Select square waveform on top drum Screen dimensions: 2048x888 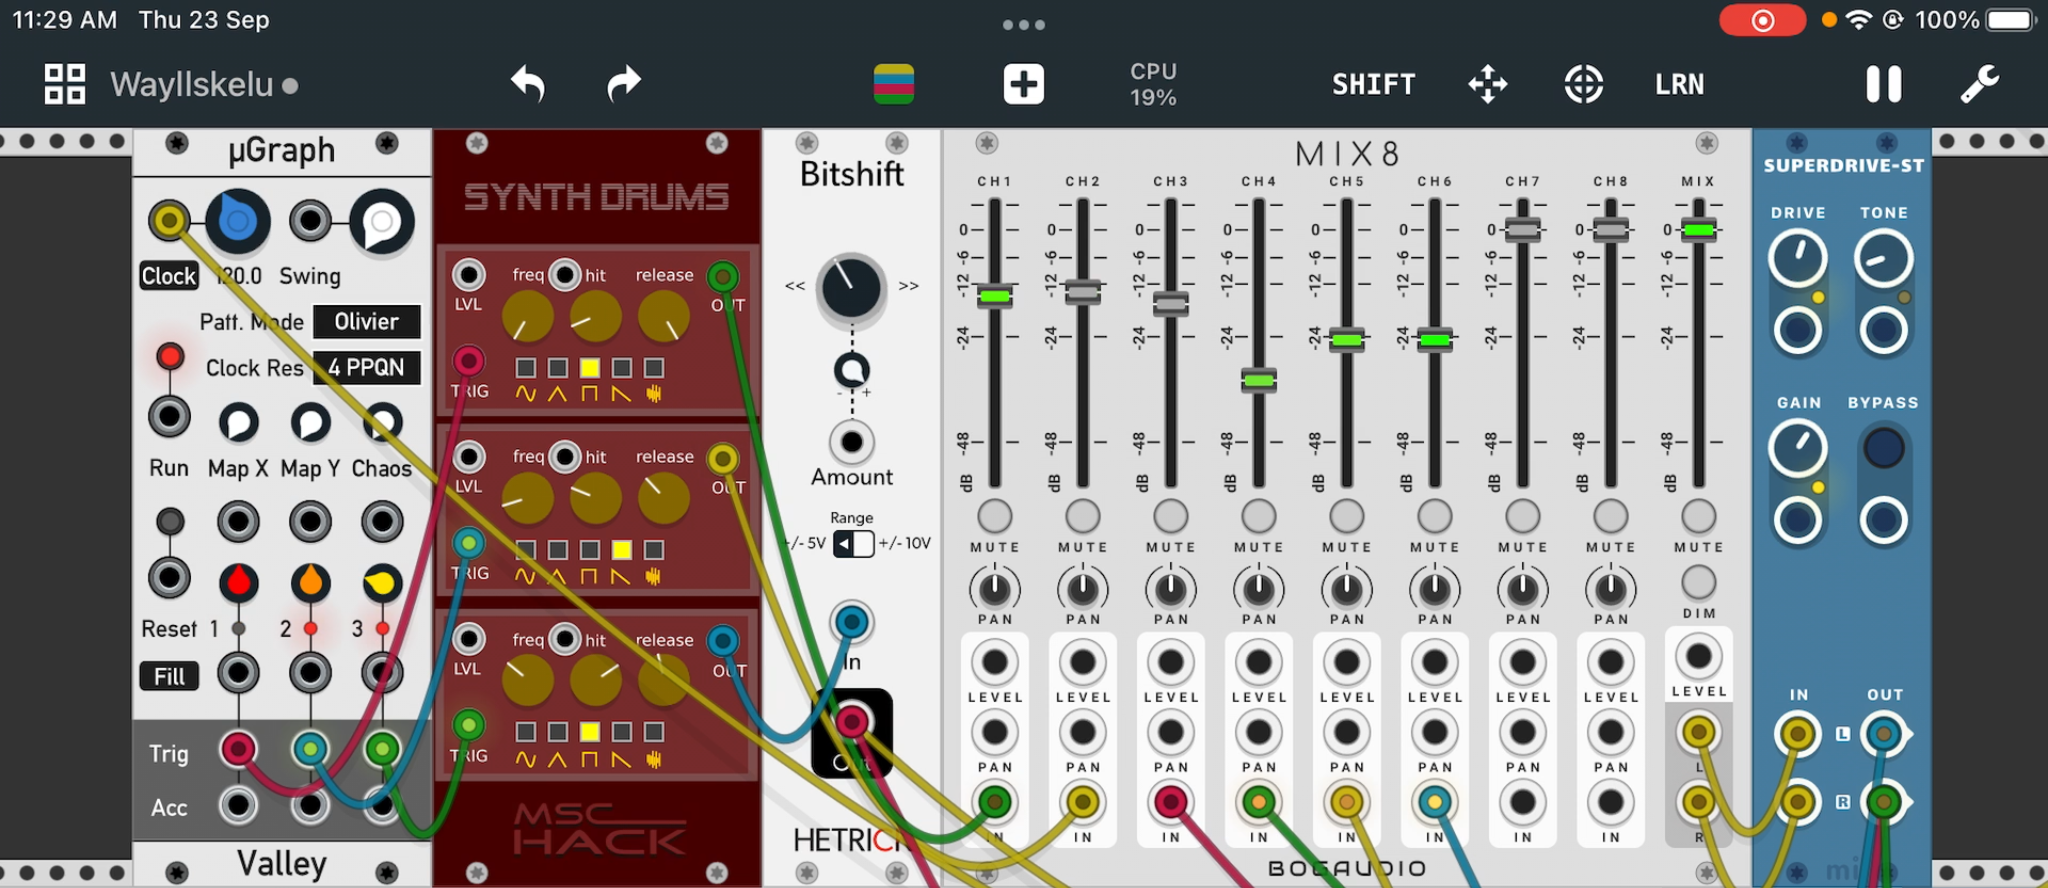click(590, 368)
